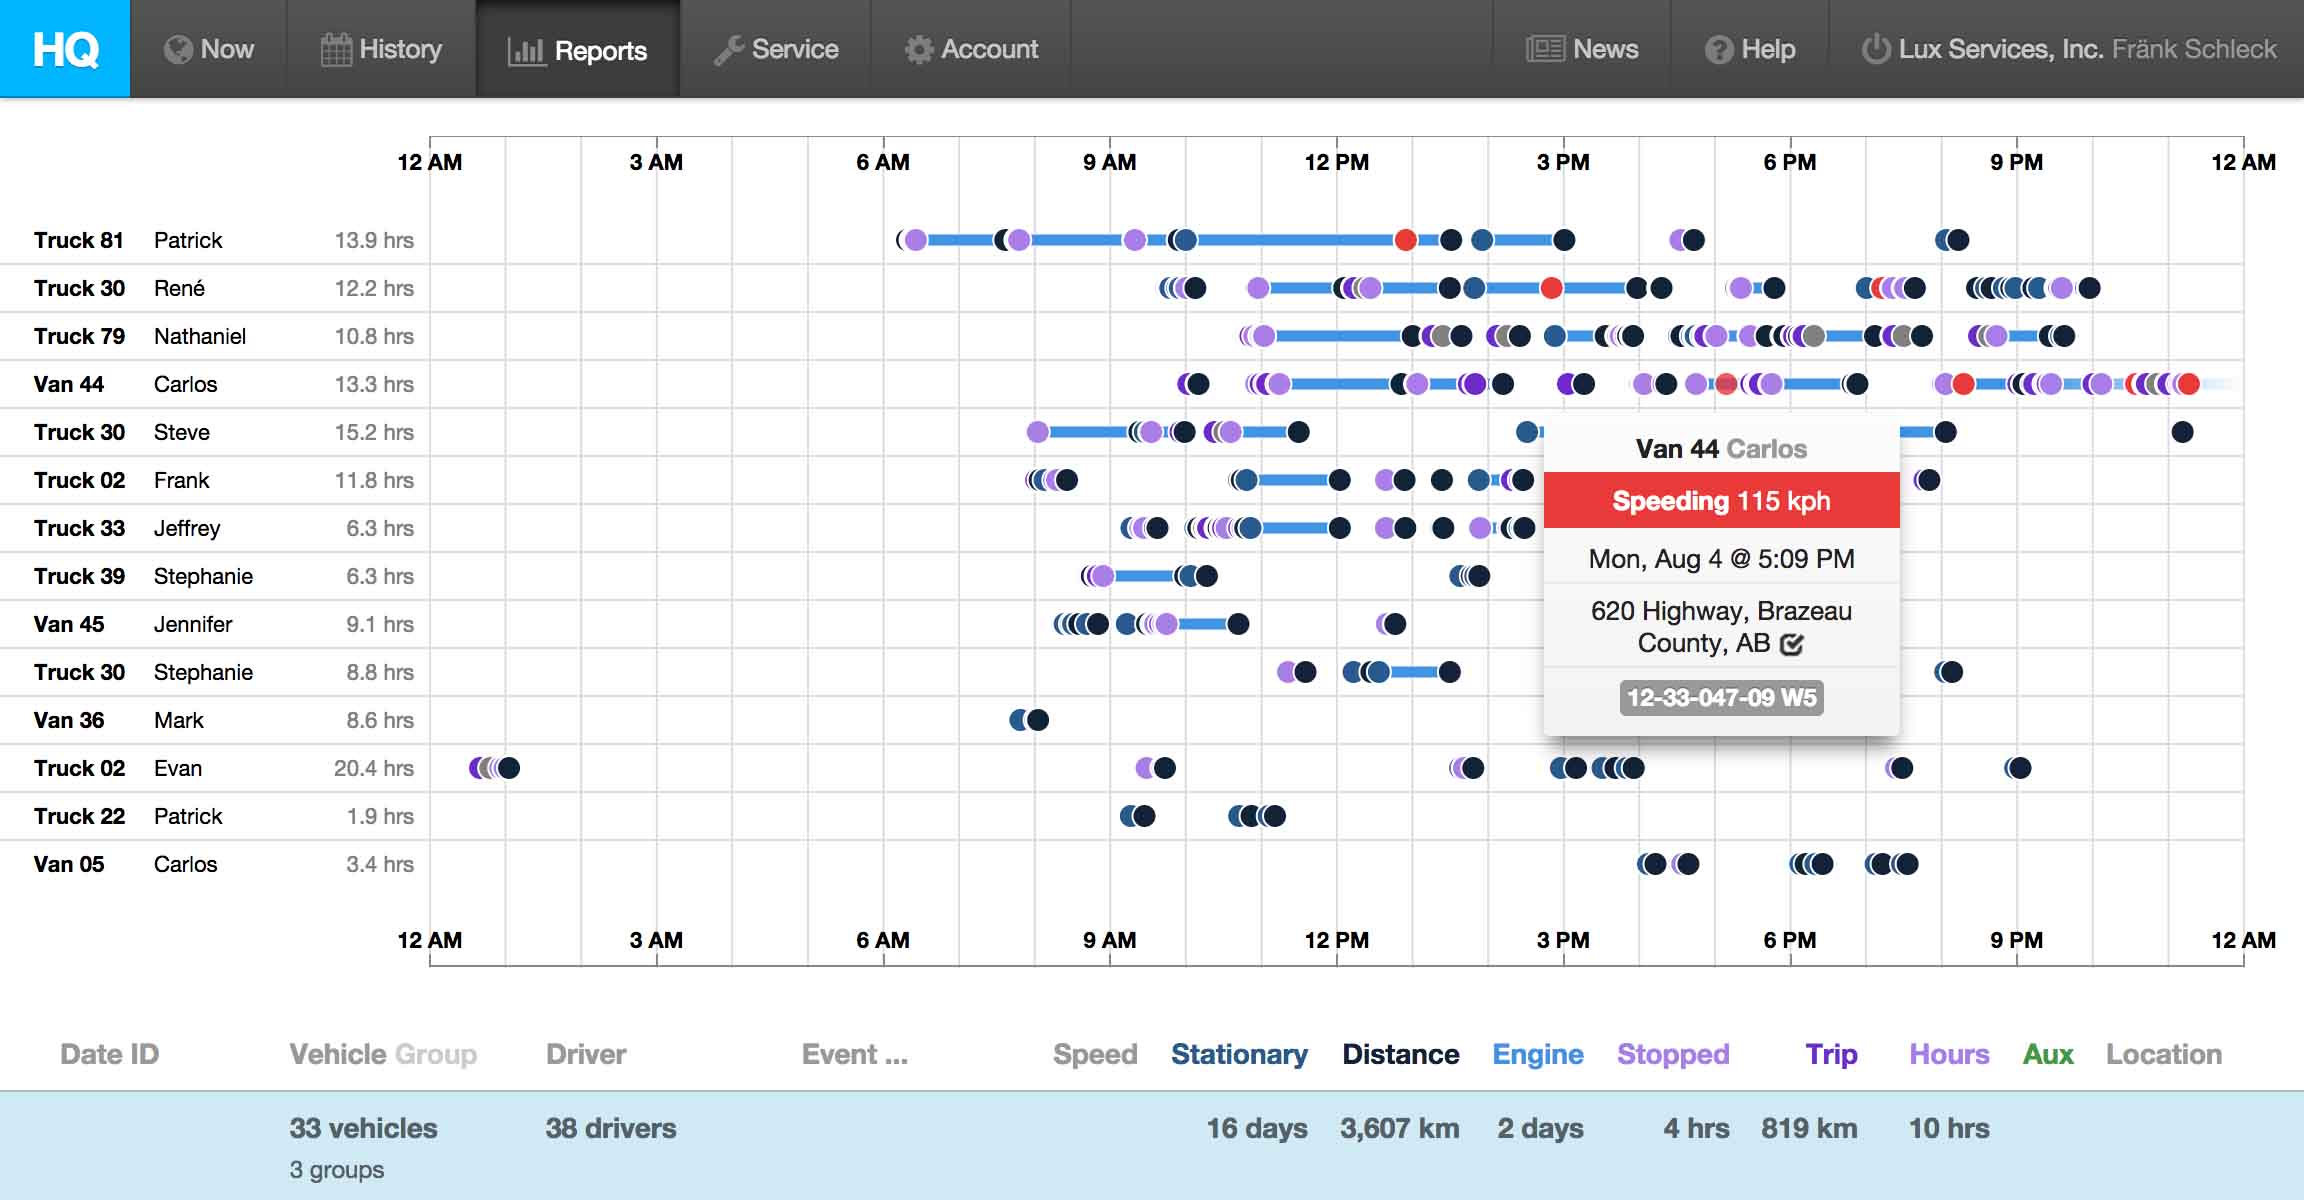Click the red speeding dot on Truck 81 row
The height and width of the screenshot is (1200, 2304).
(1405, 240)
